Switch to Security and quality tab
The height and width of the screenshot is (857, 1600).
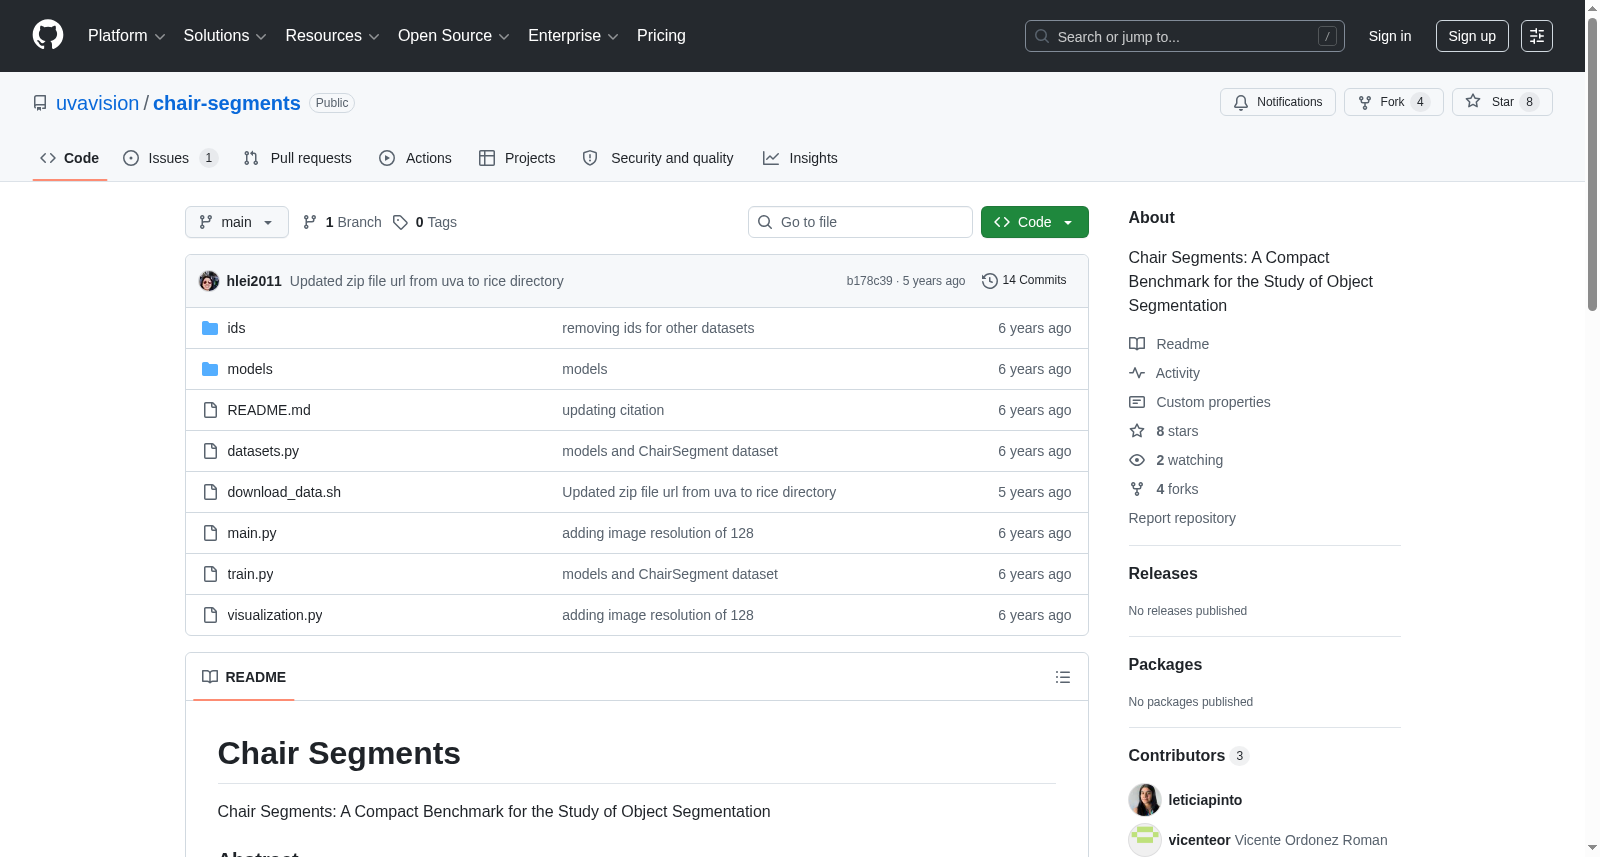(658, 158)
